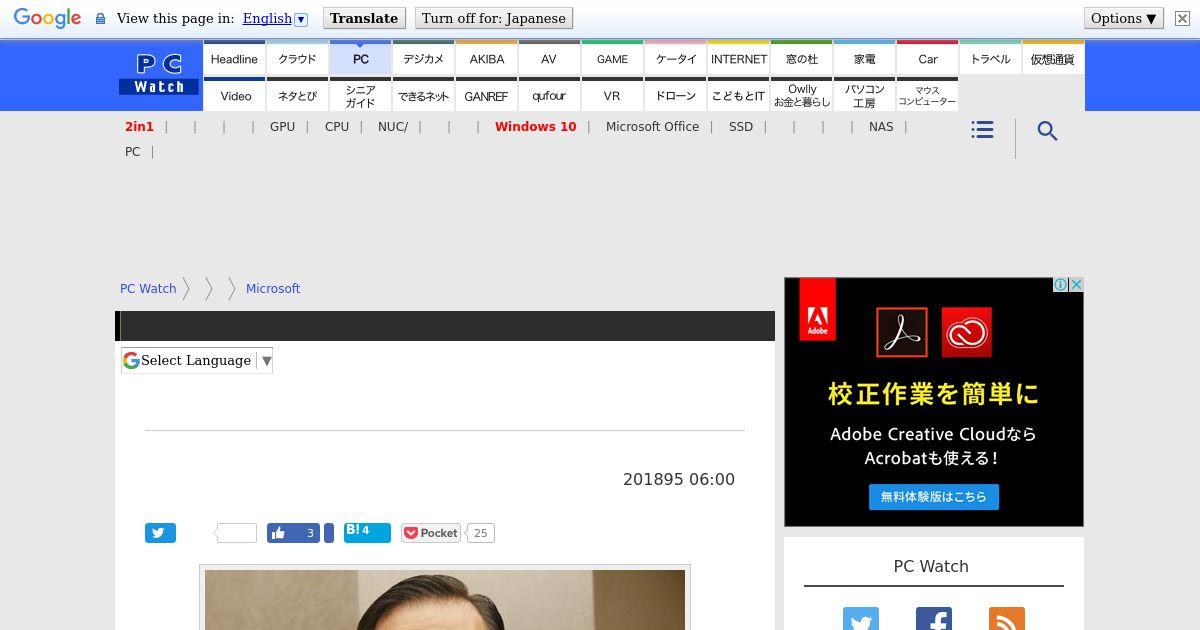Click the Microsoft breadcrumb link
Image resolution: width=1200 pixels, height=630 pixels.
273,289
